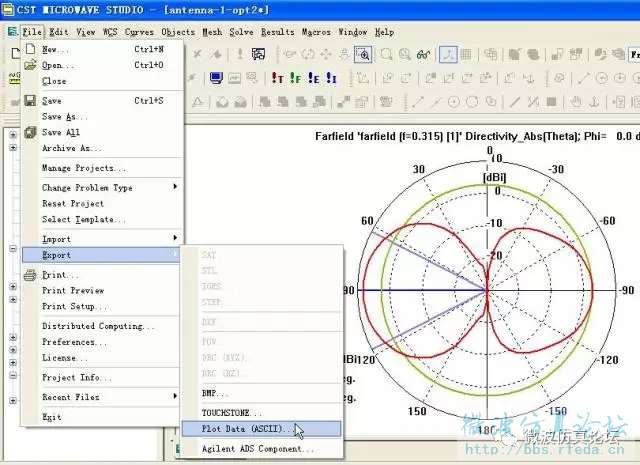Open License... dialog
Screen dimensions: 640x465
pyautogui.click(x=102, y=358)
